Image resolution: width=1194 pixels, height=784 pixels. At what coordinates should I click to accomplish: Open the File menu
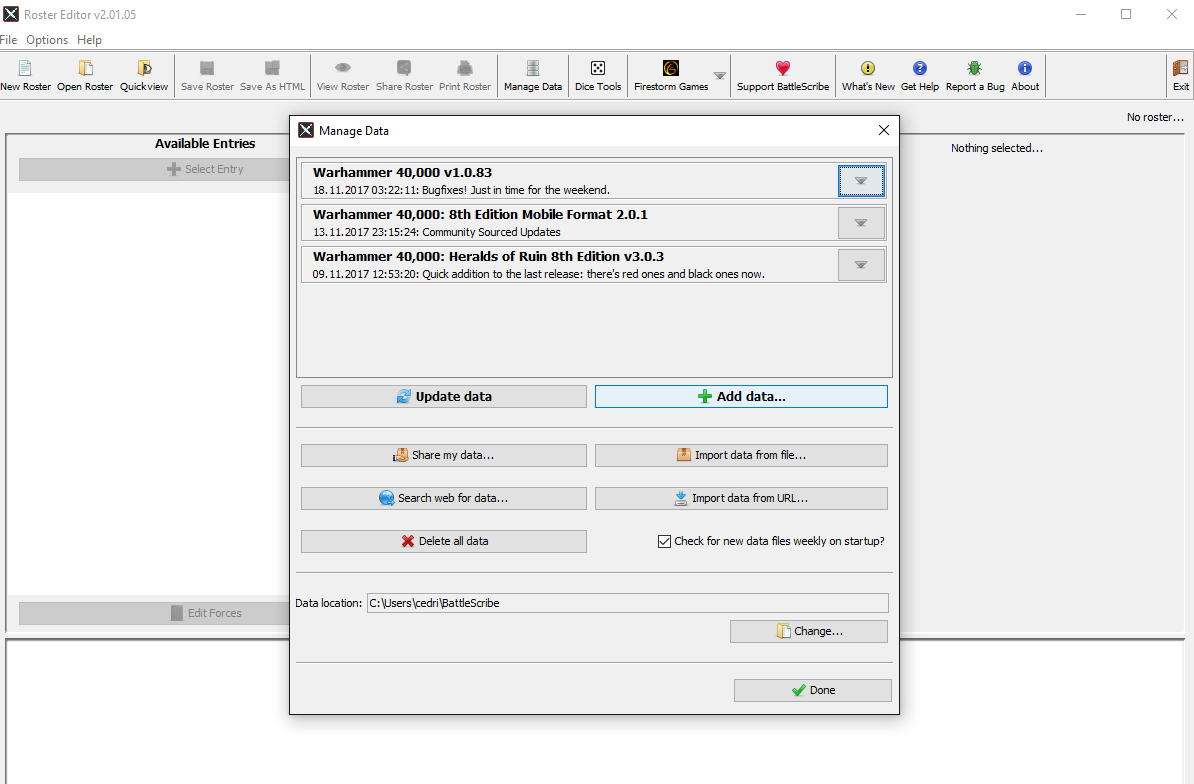pos(8,40)
